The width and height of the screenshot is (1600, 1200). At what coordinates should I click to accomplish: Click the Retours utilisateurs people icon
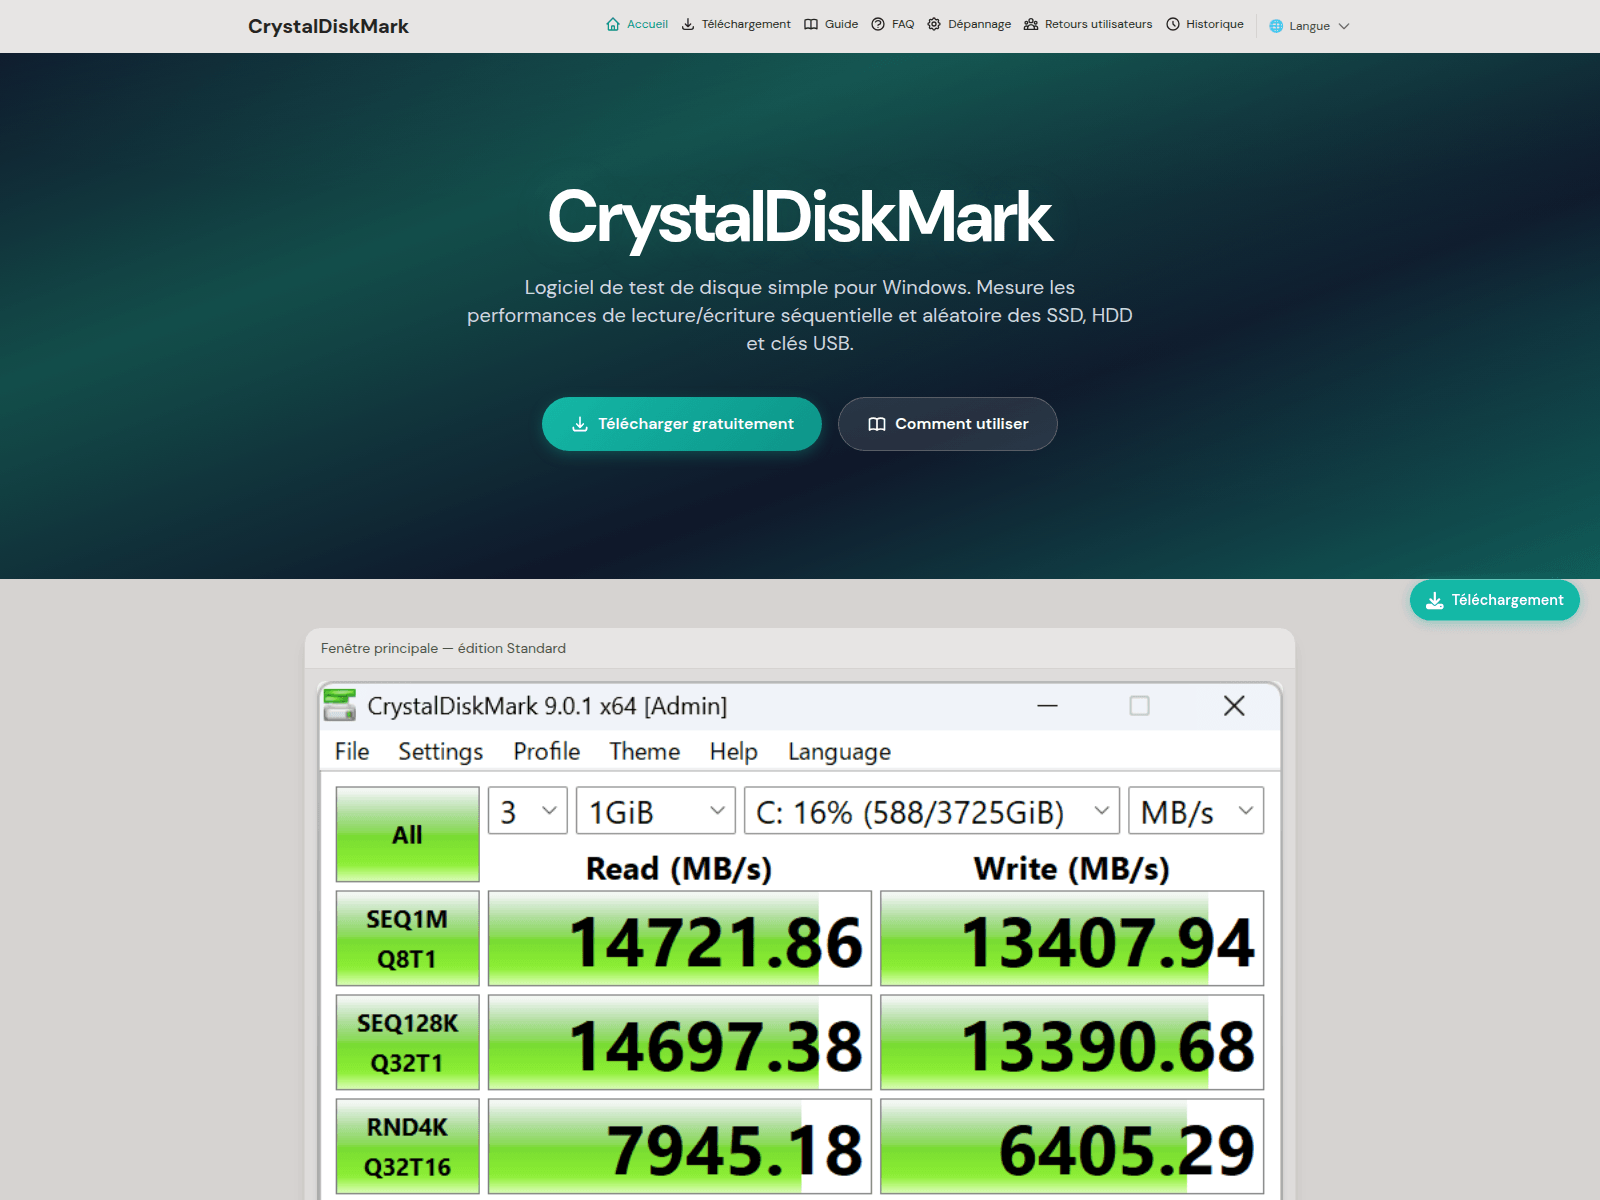[1031, 25]
